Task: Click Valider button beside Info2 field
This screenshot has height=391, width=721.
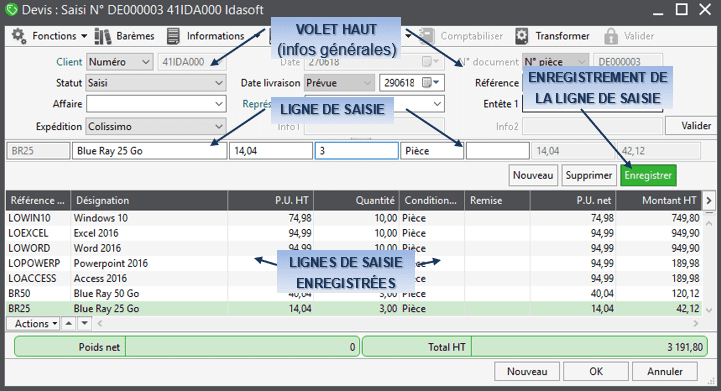Action: pos(692,126)
